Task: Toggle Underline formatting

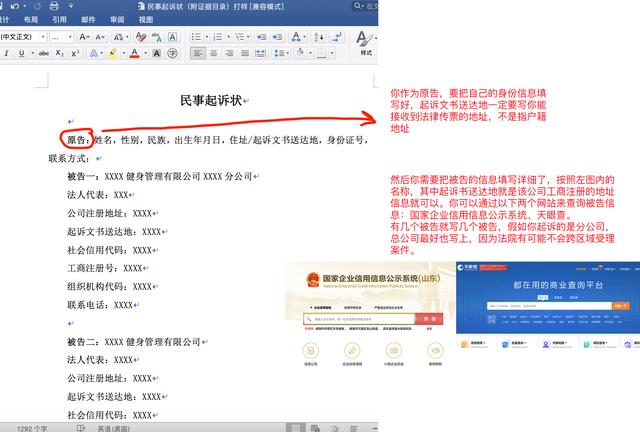Action: [x=21, y=53]
